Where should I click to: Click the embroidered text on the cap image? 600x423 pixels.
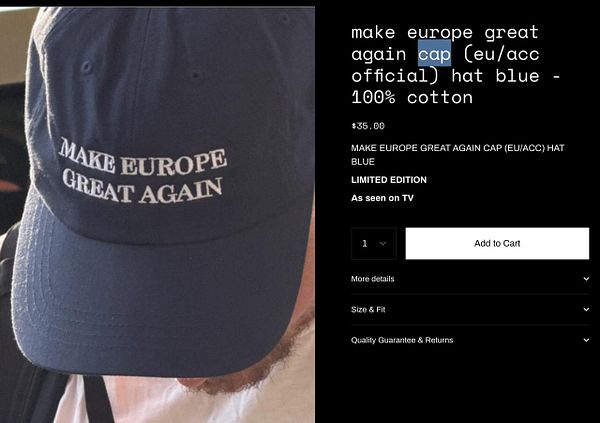(142, 171)
